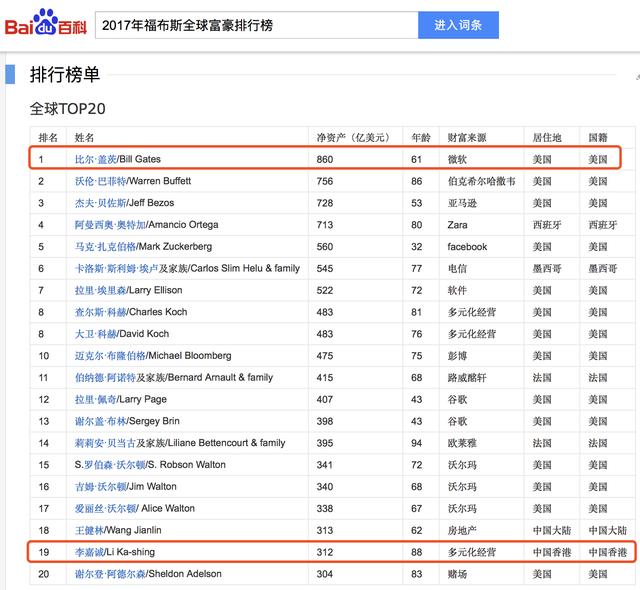
Task: Open the 罗伯森·沃尔顿 link
Action: (x=114, y=465)
